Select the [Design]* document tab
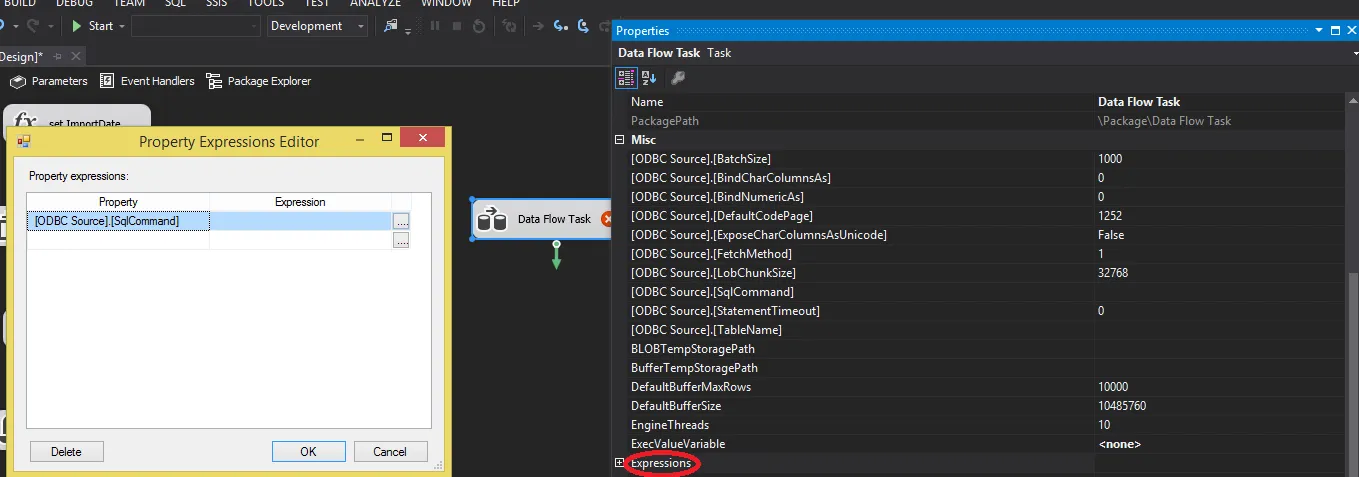 23,56
